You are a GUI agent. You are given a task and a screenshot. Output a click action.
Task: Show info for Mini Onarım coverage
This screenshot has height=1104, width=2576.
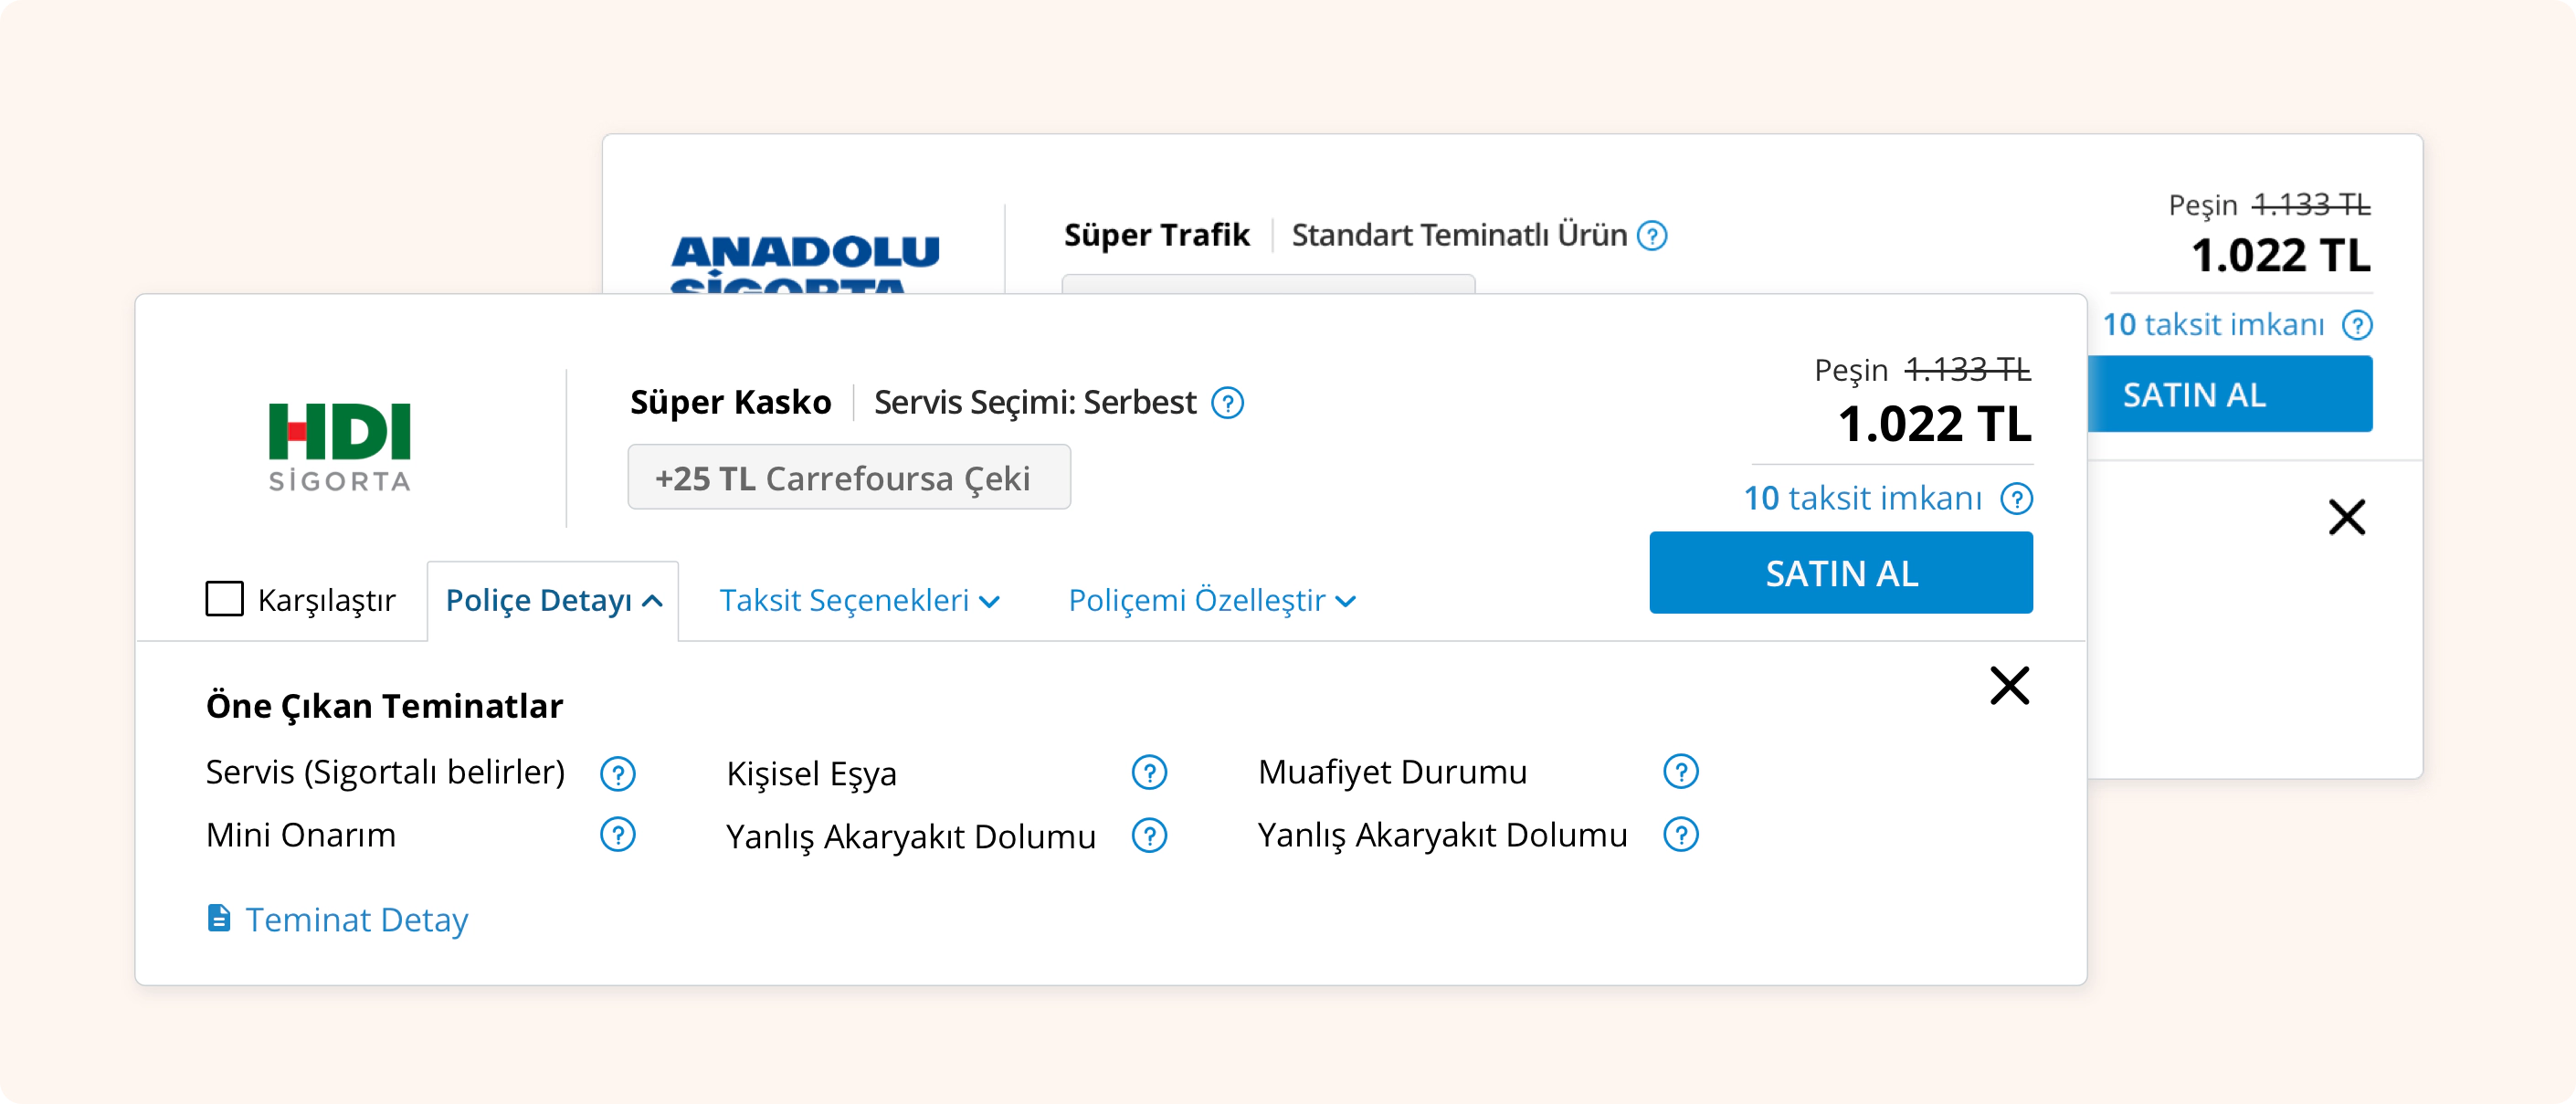[x=618, y=835]
